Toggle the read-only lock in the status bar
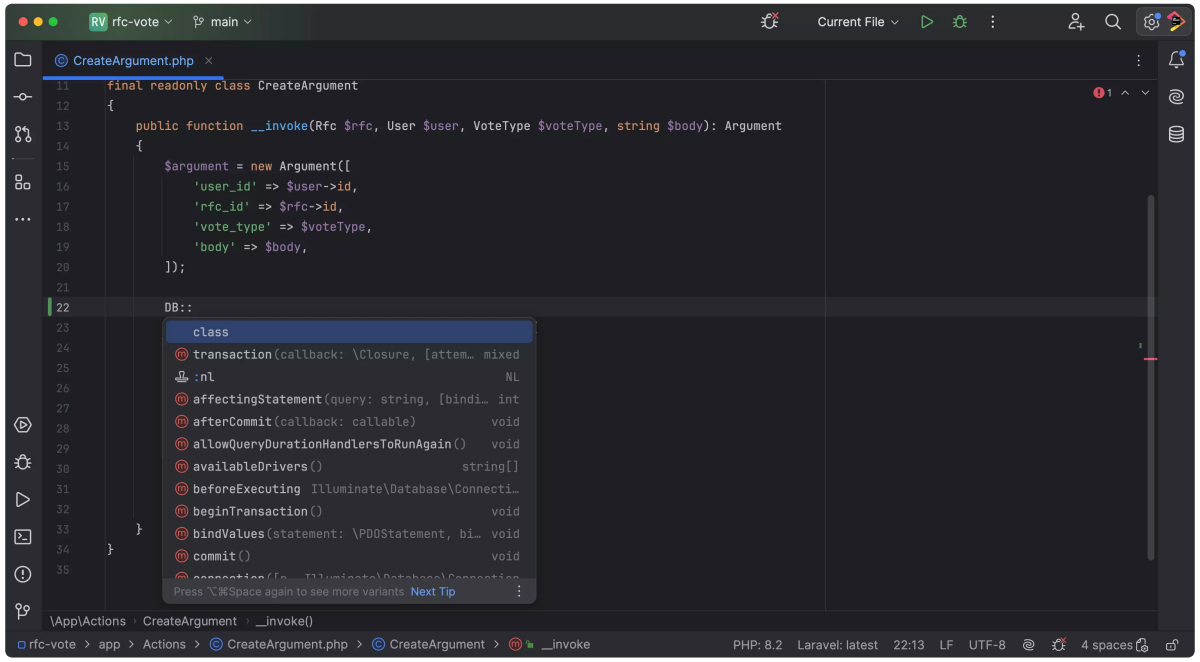The height and width of the screenshot is (662, 1200). tap(1171, 645)
